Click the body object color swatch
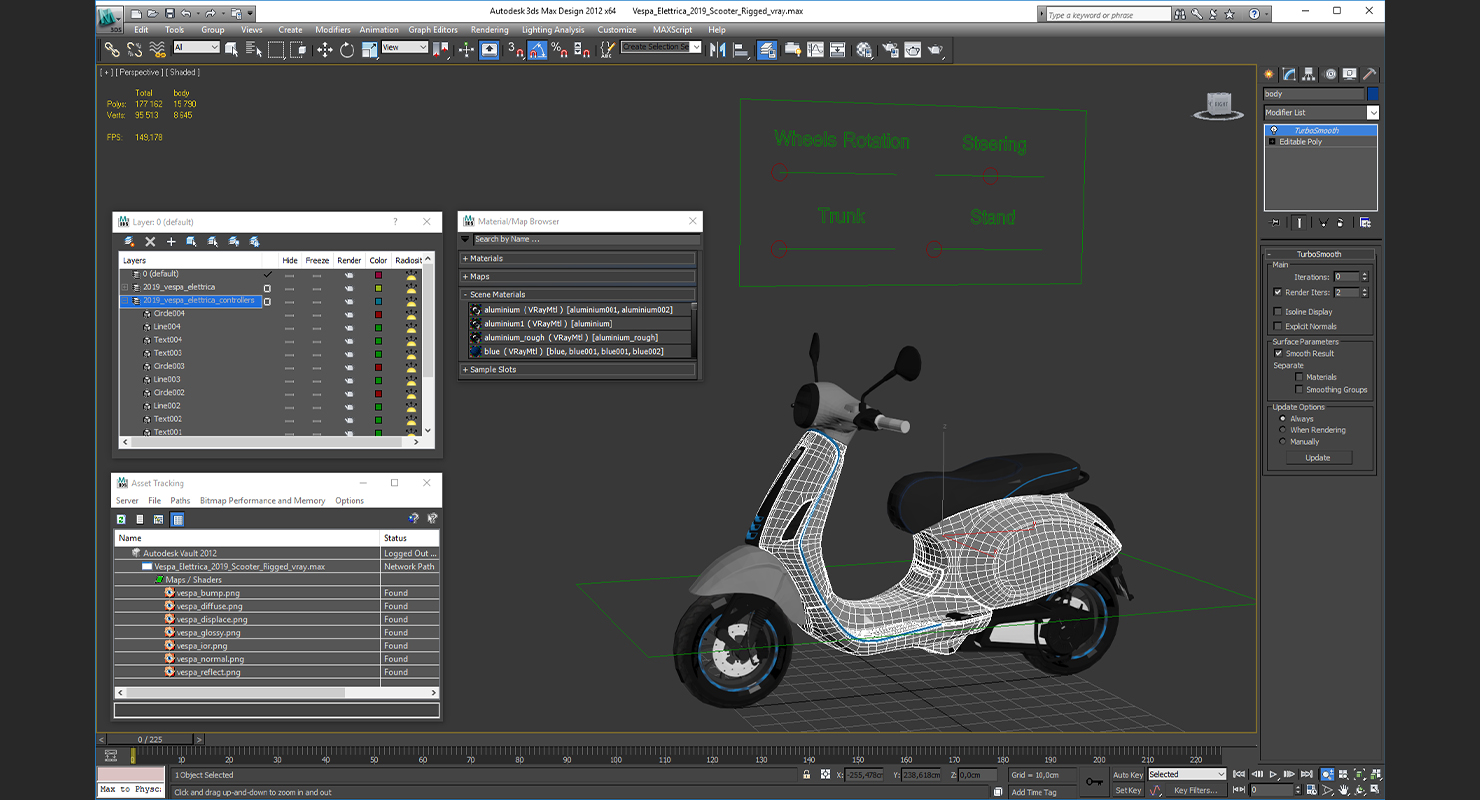Screen dimensions: 1480x800 1373,94
